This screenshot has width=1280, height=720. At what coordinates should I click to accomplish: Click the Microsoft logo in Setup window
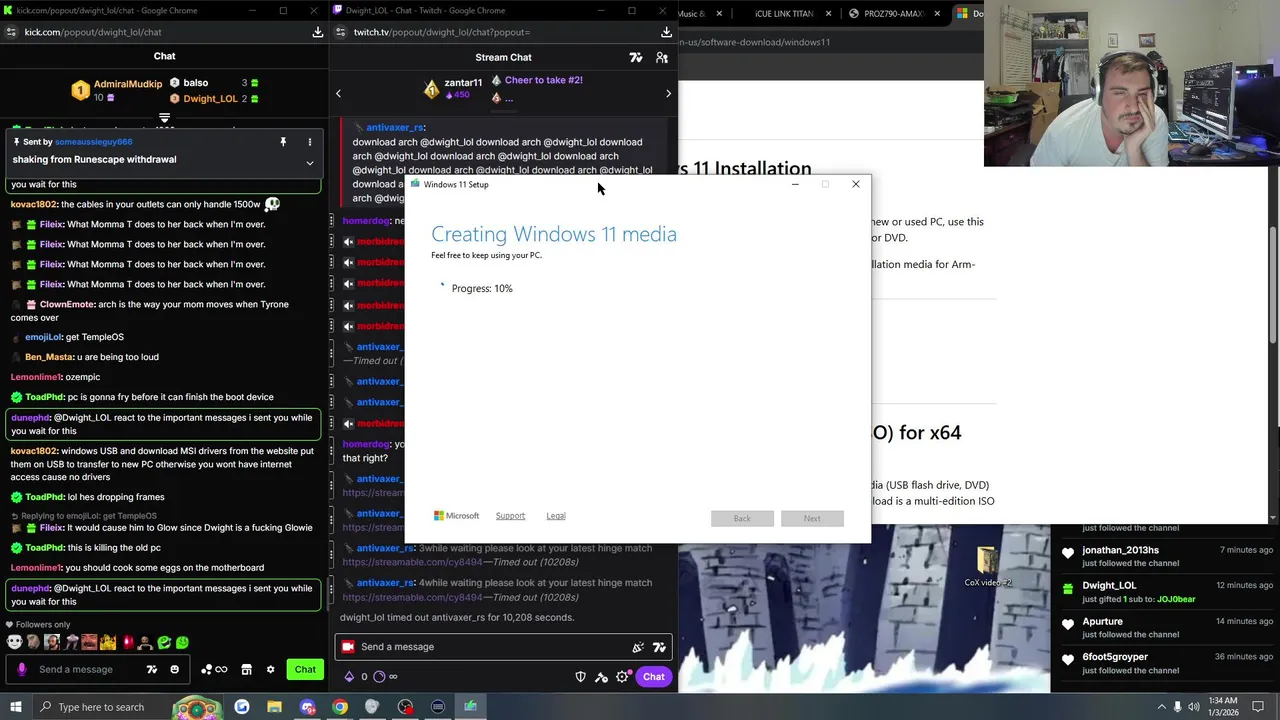456,516
